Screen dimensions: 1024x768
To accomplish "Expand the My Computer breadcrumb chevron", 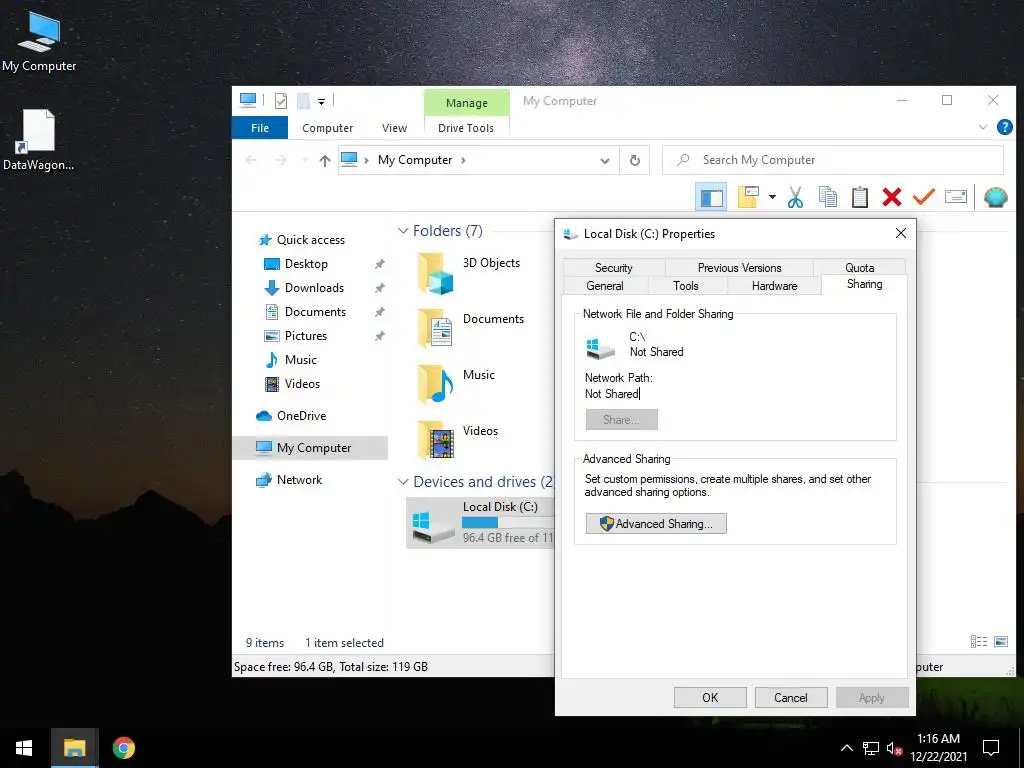I will (463, 160).
